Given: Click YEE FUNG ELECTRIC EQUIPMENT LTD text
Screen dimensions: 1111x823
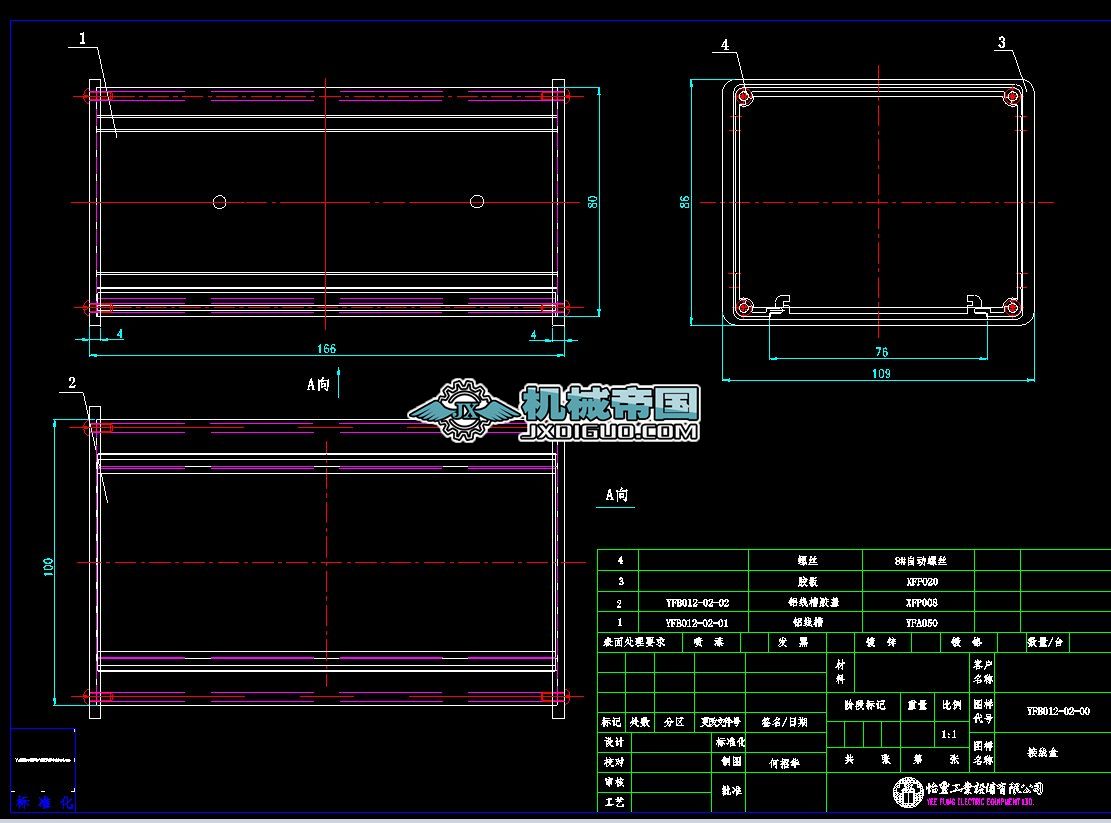Looking at the screenshot, I should [980, 802].
